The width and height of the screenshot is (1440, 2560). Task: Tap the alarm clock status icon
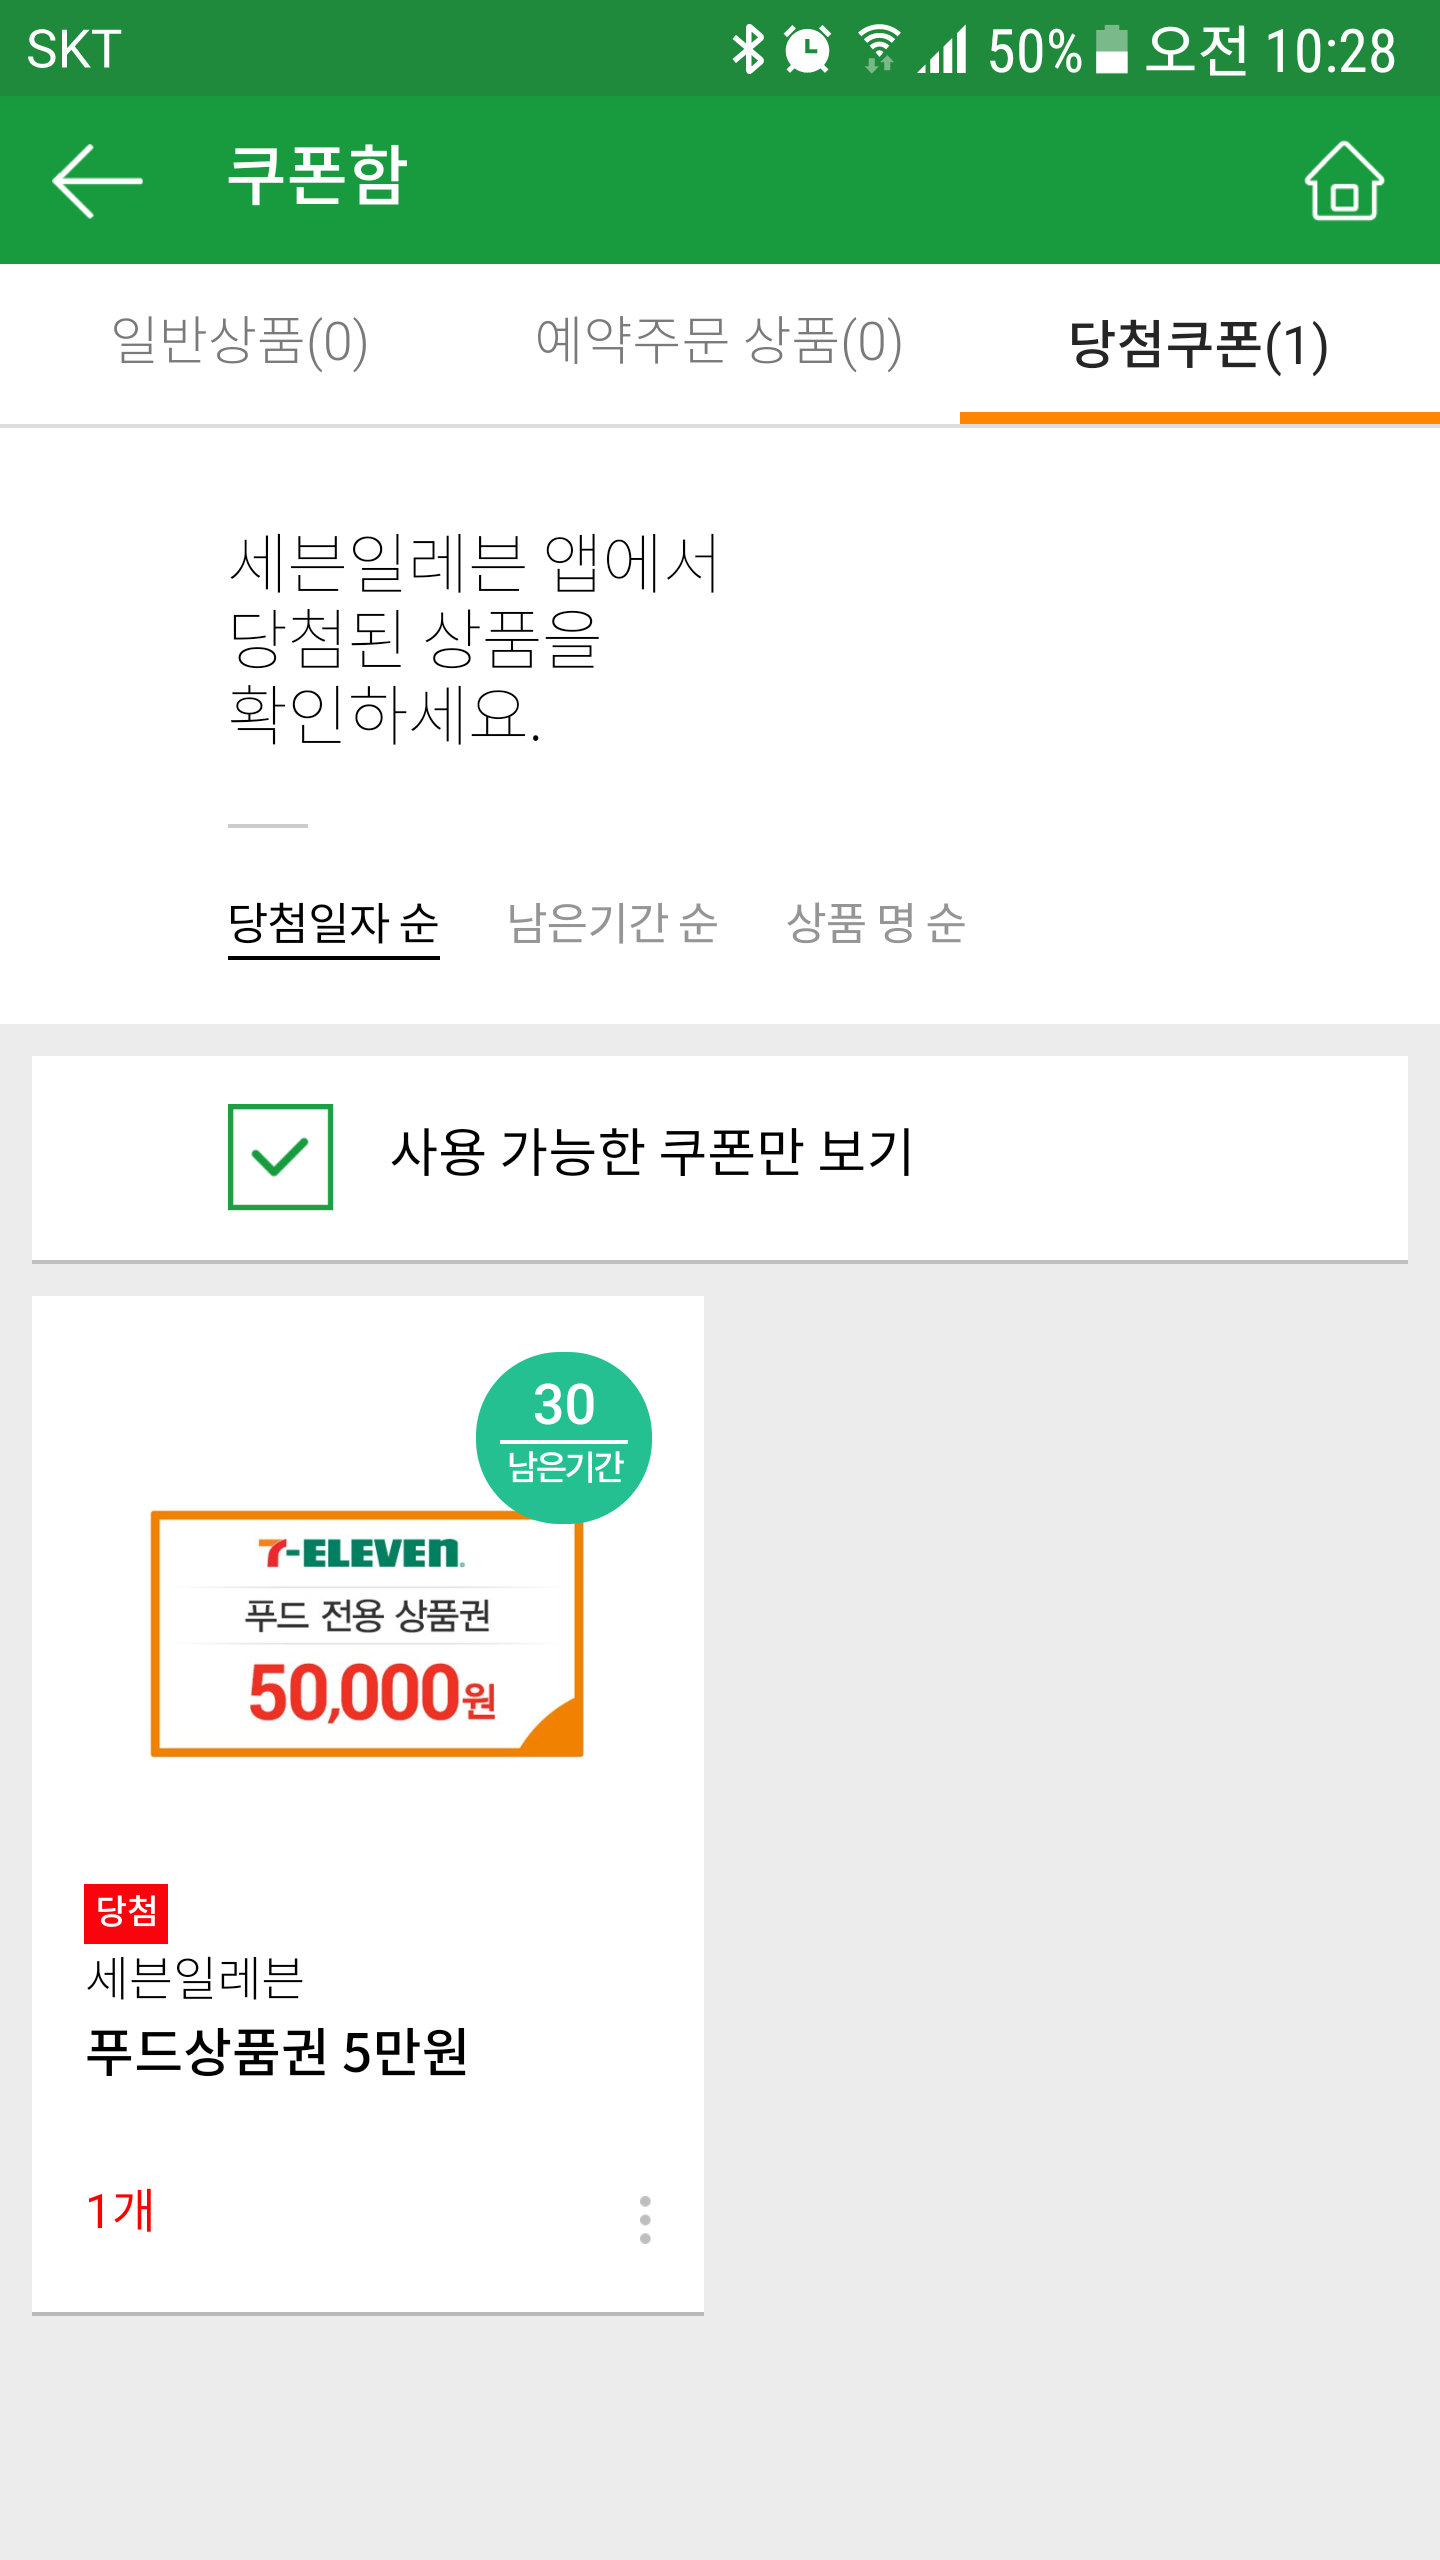click(807, 50)
